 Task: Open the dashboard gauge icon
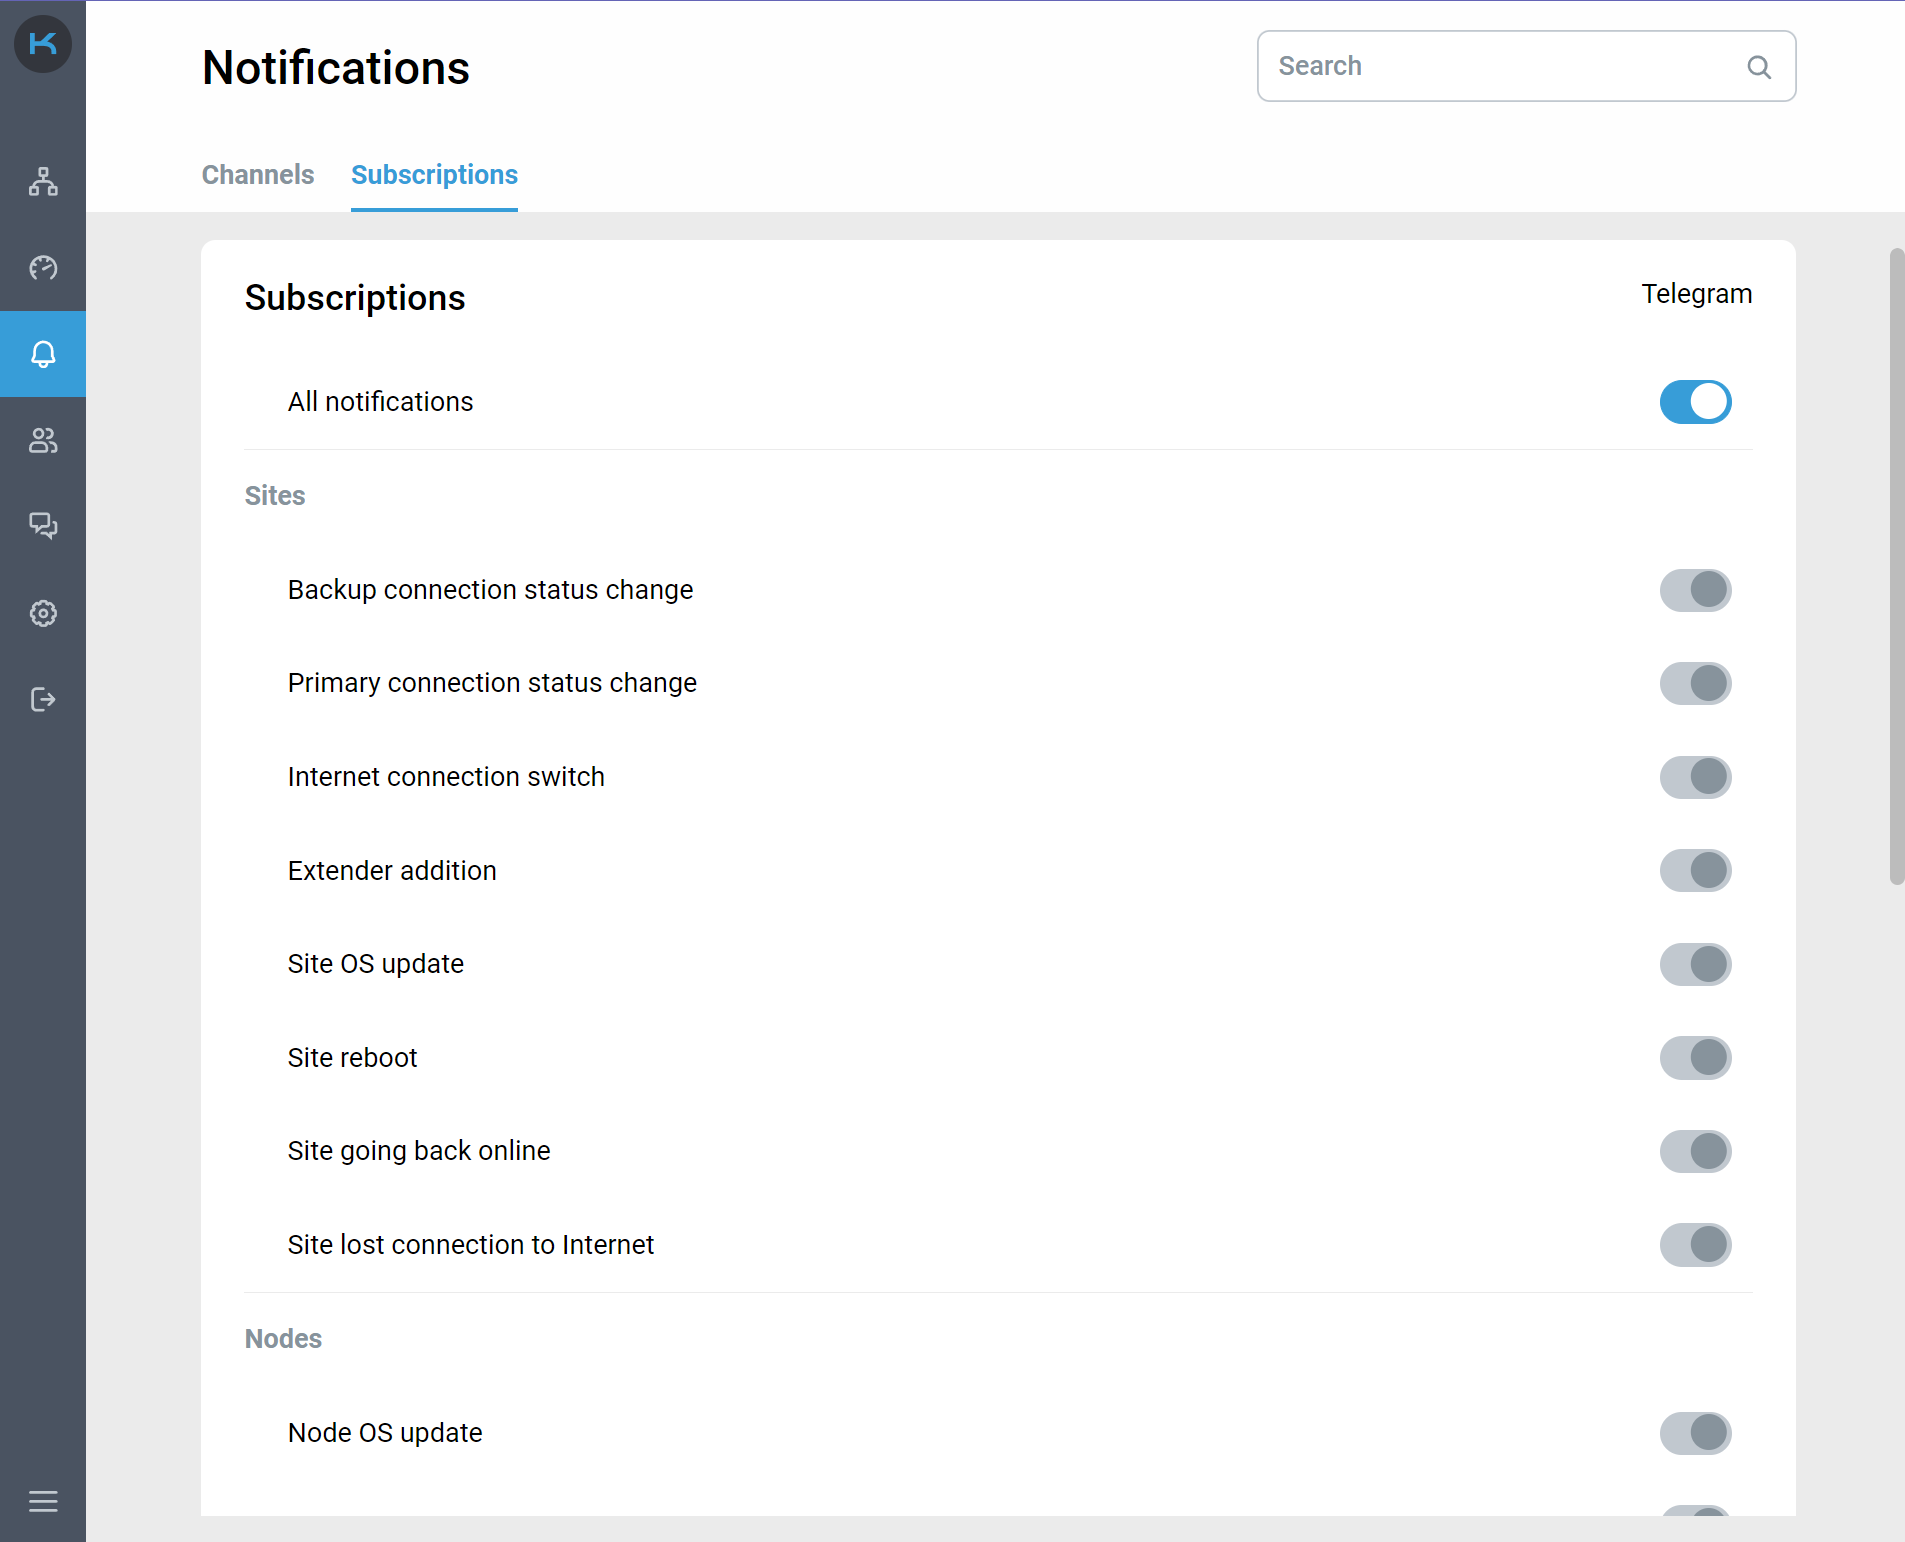coord(43,268)
